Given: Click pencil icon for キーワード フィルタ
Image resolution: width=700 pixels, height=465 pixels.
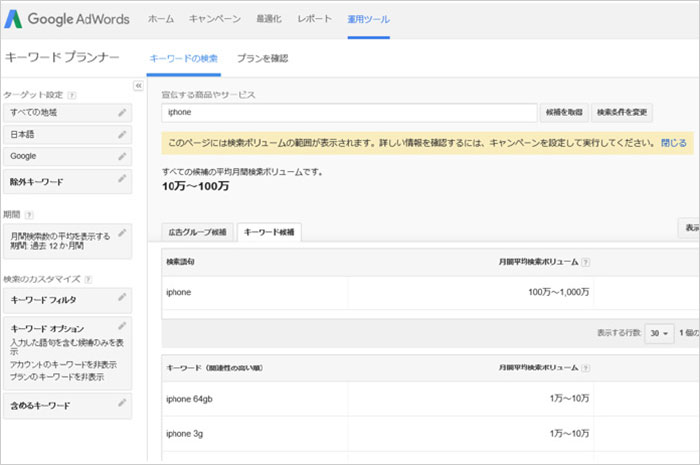Looking at the screenshot, I should point(121,297).
